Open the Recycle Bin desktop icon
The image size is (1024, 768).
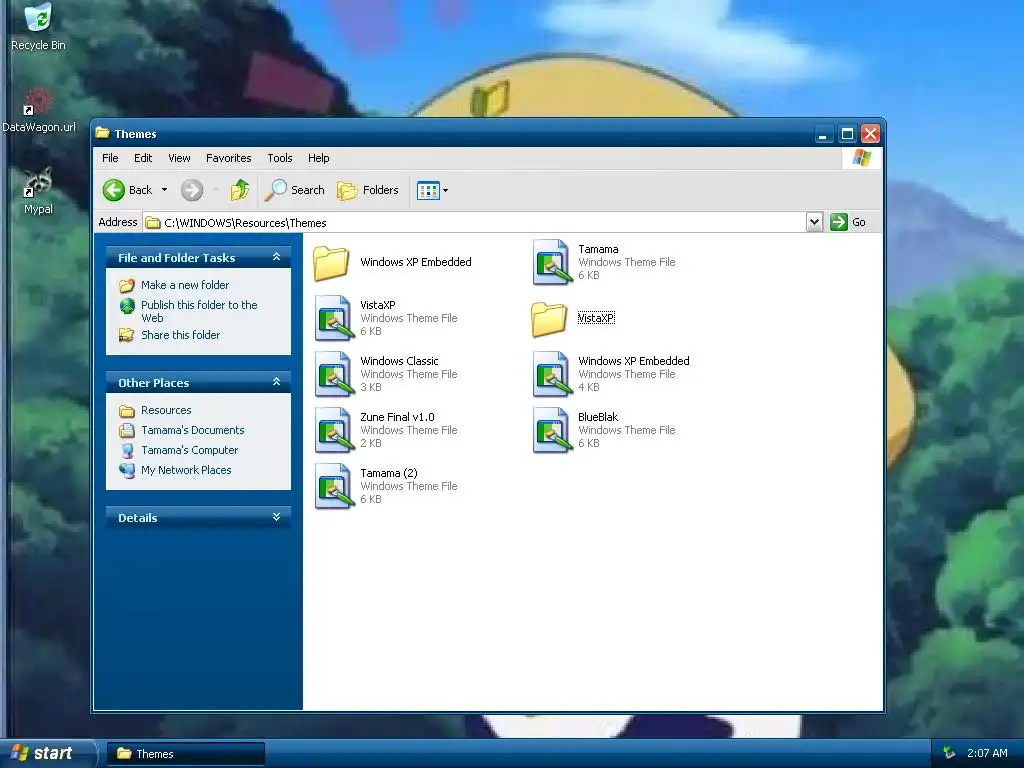tap(38, 26)
